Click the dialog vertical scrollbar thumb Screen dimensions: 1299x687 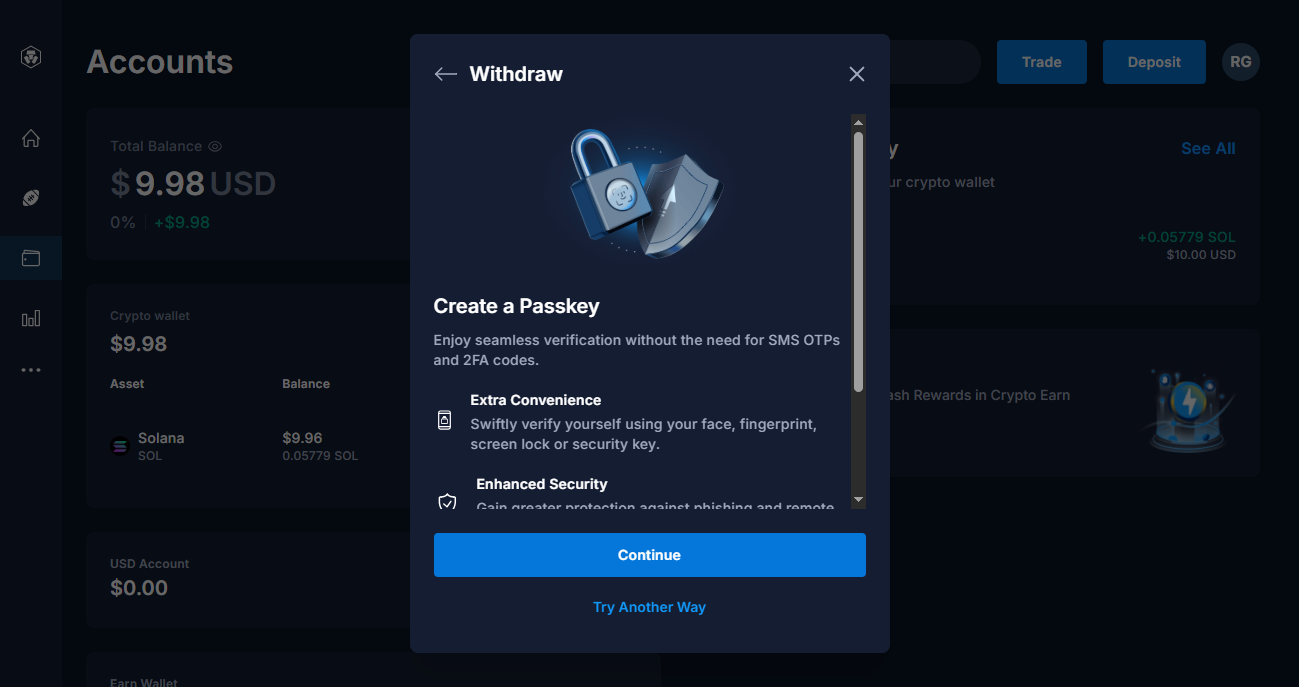pyautogui.click(x=858, y=261)
